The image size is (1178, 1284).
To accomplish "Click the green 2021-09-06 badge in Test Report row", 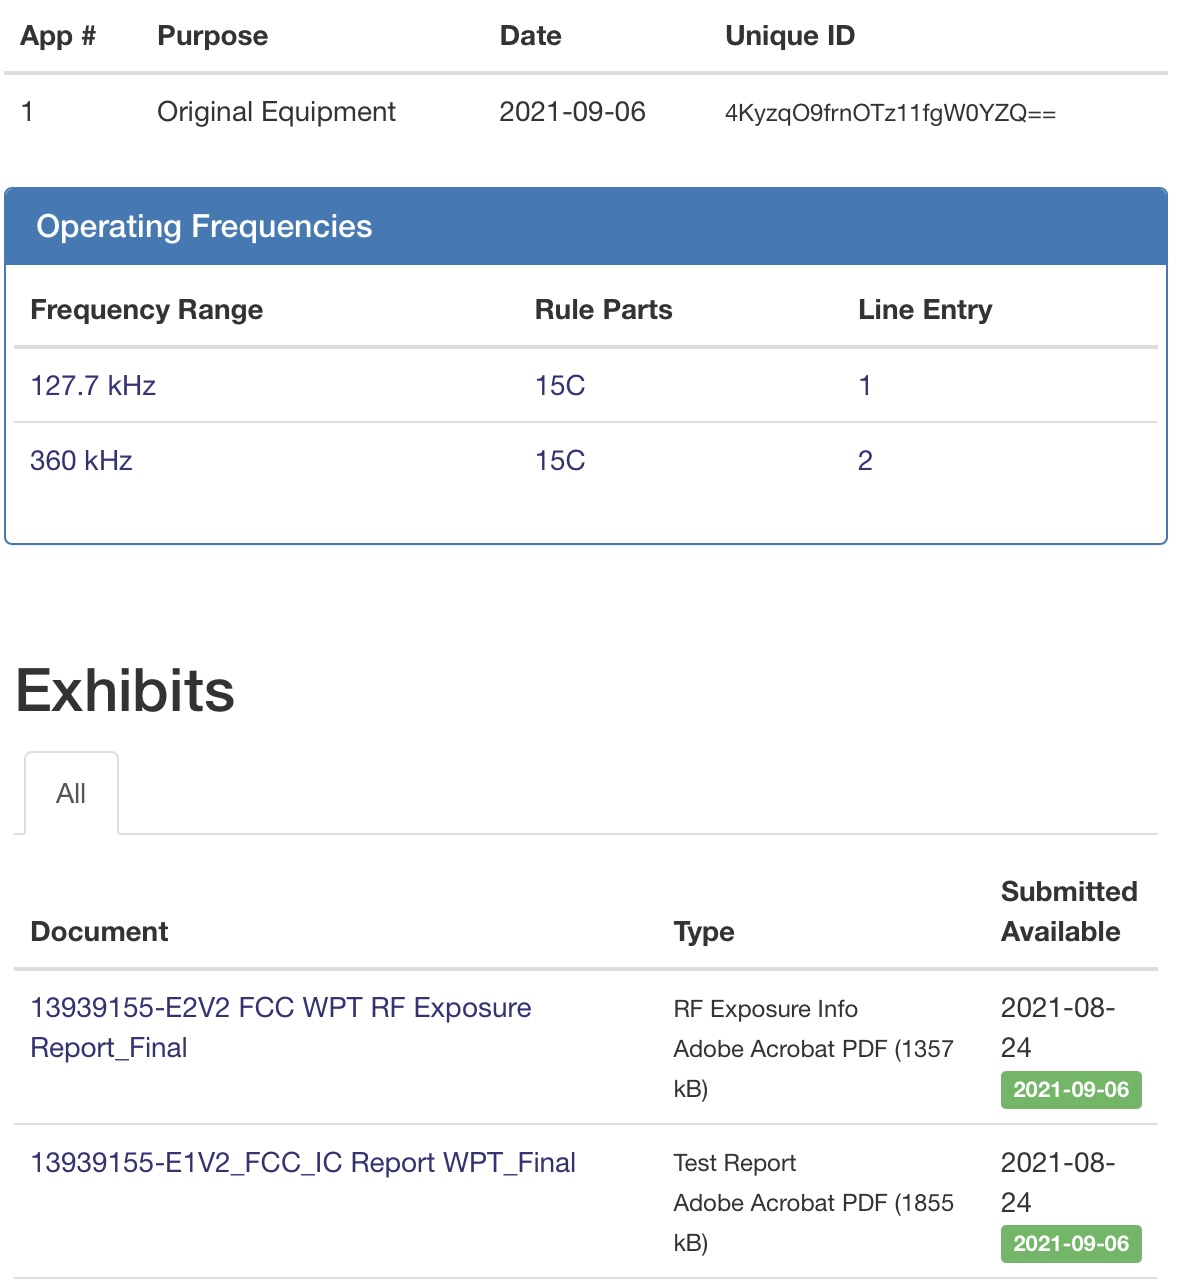I will point(1071,1244).
